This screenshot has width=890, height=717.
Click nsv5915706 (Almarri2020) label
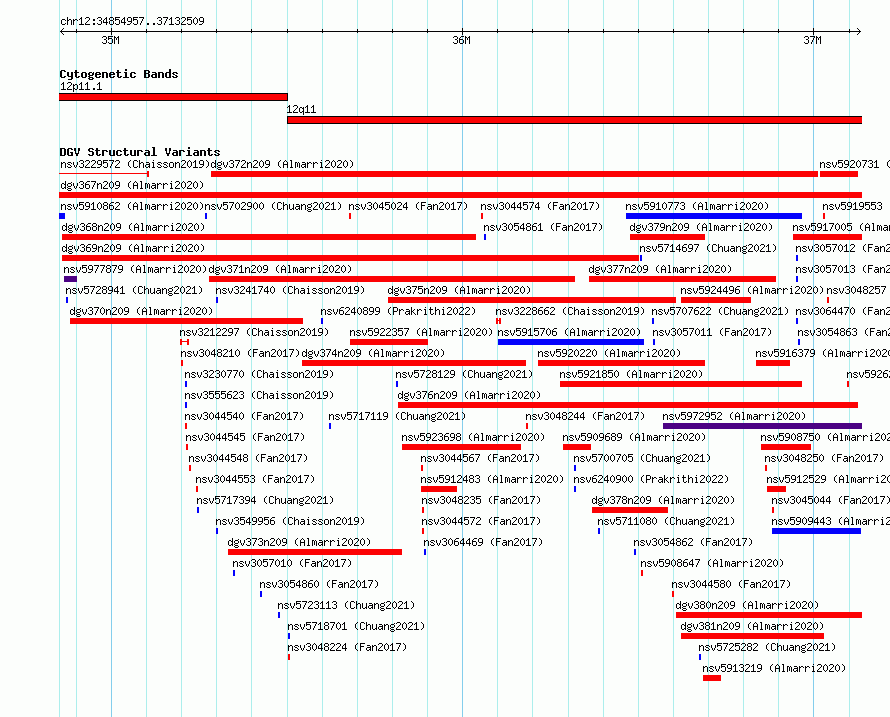click(569, 332)
